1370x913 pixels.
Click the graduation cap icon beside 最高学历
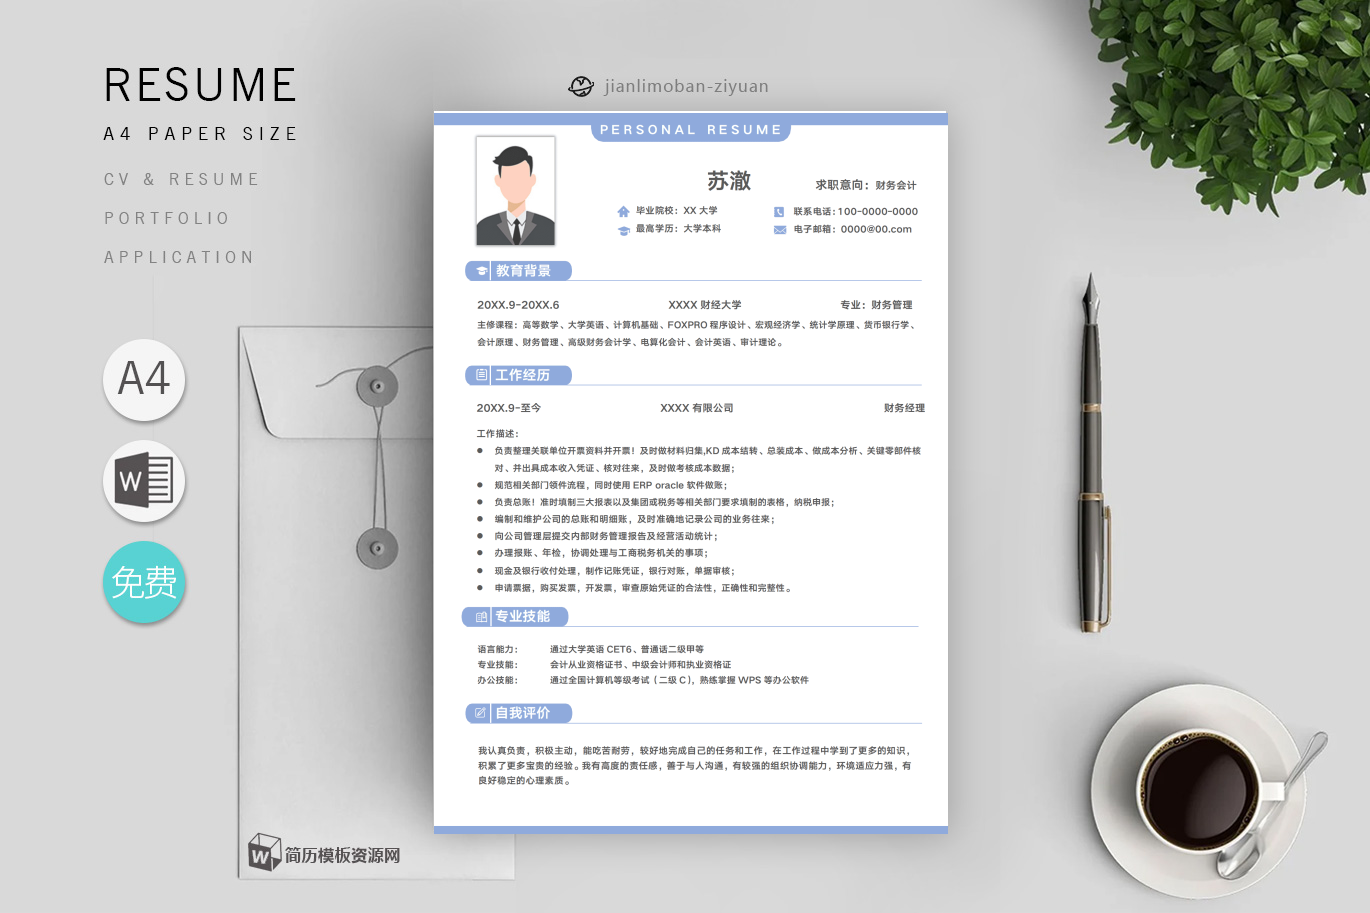(623, 230)
